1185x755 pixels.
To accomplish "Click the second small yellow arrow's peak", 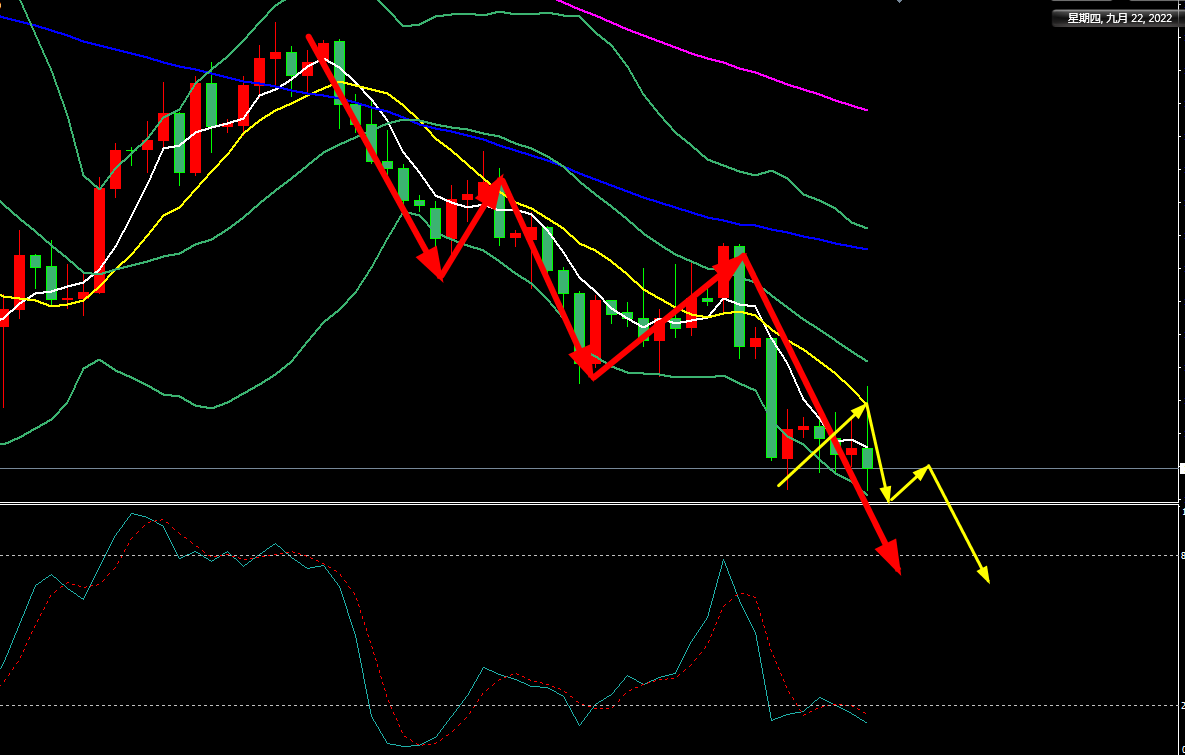I will pyautogui.click(x=929, y=466).
